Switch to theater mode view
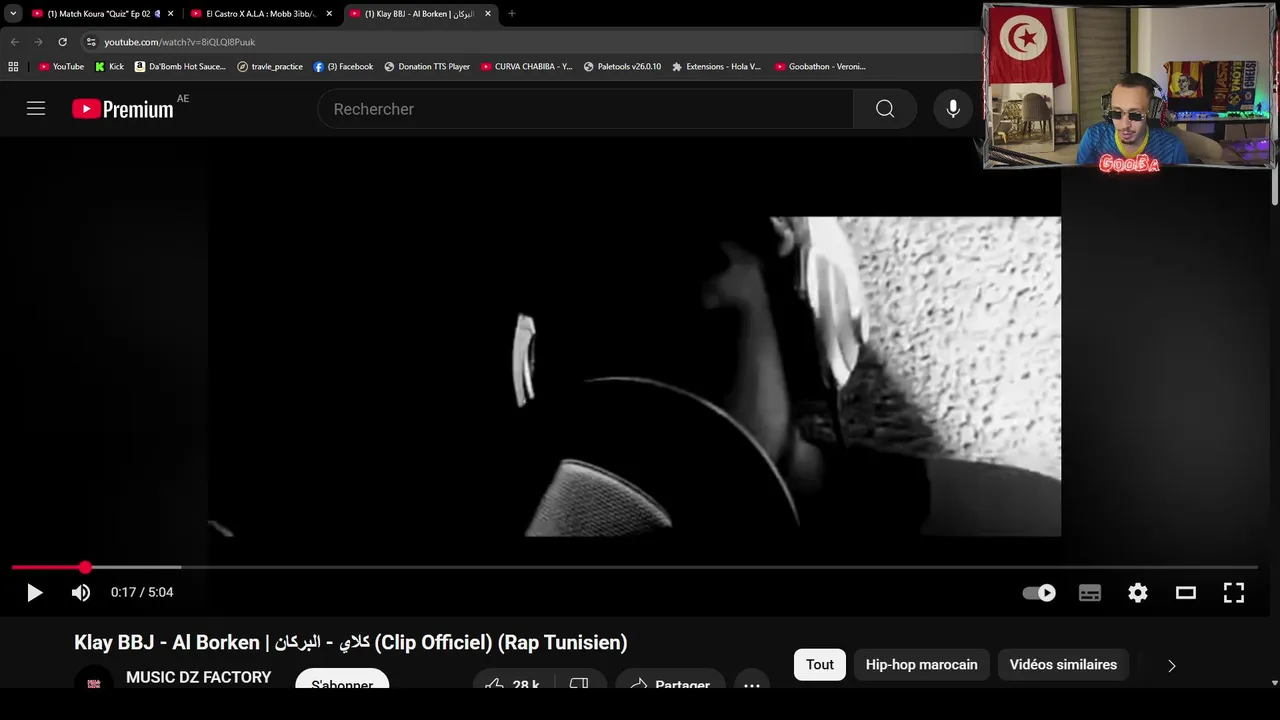 (x=1186, y=593)
